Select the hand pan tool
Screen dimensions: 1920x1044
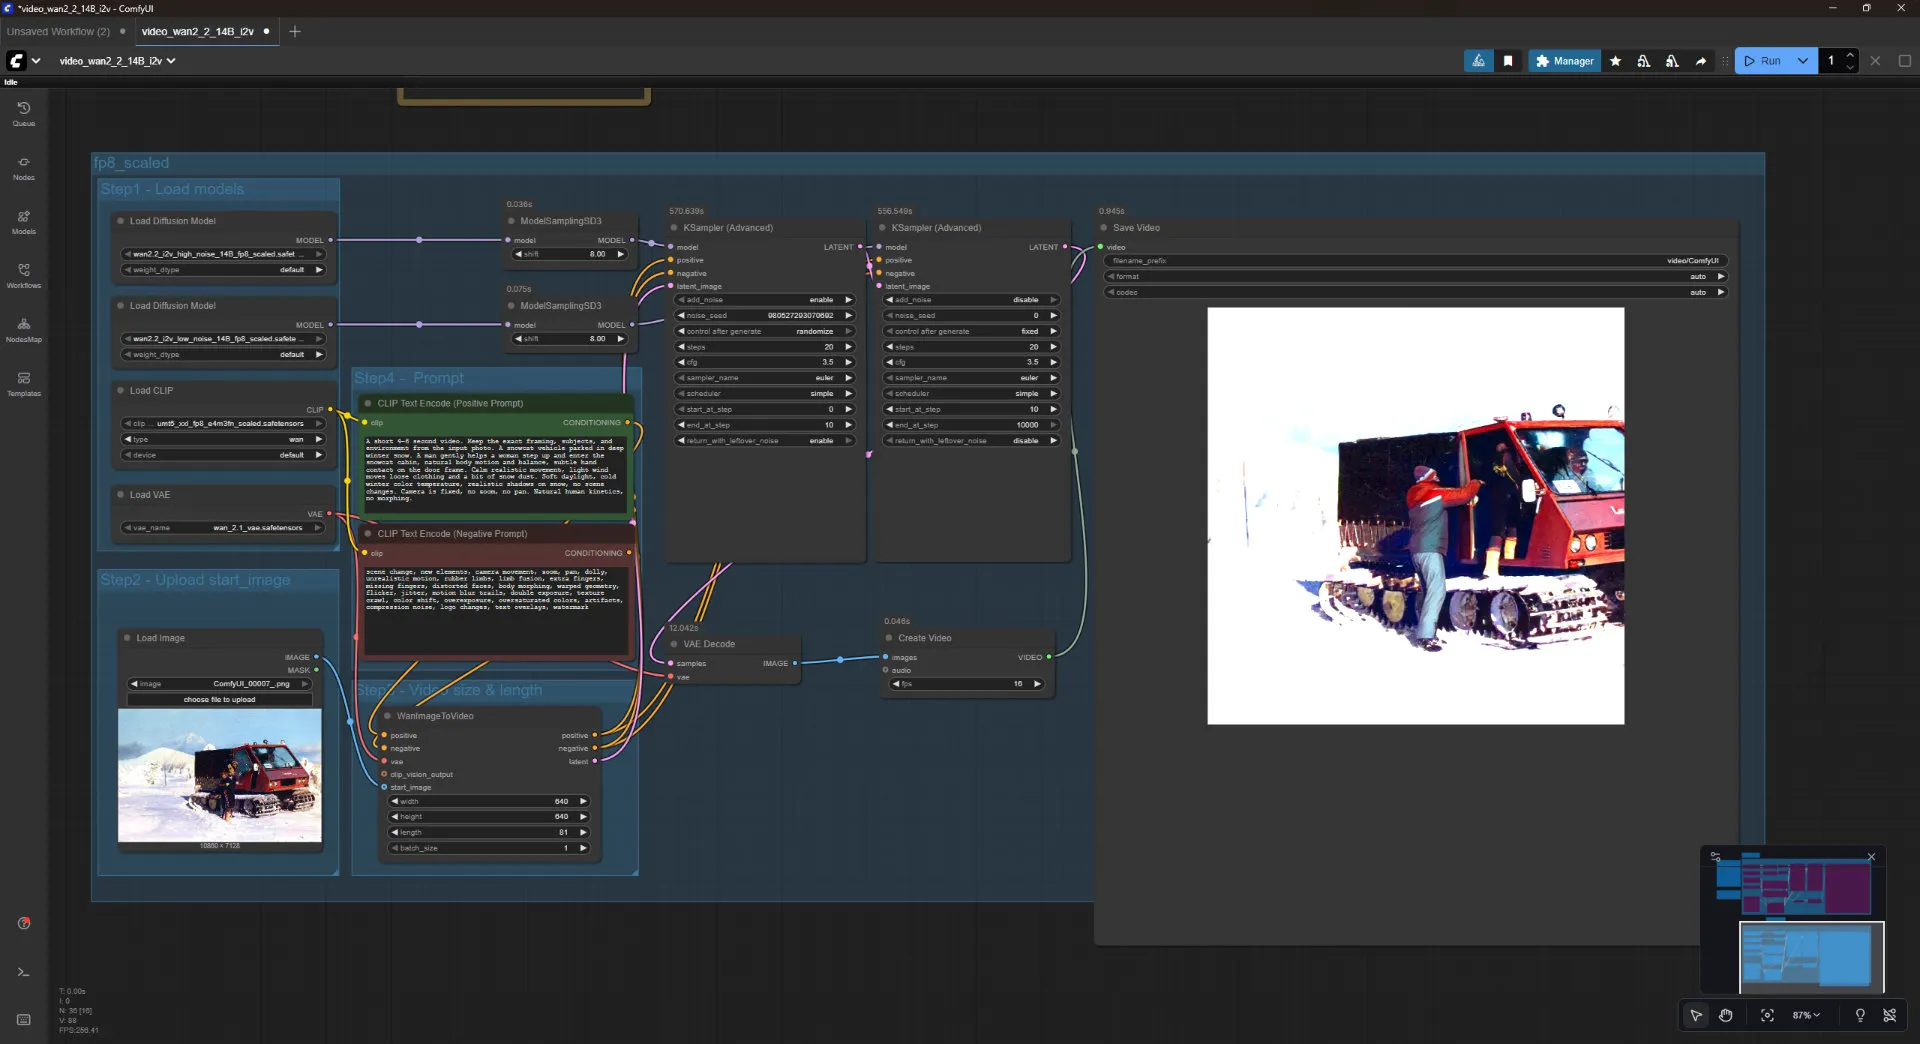(x=1726, y=1015)
